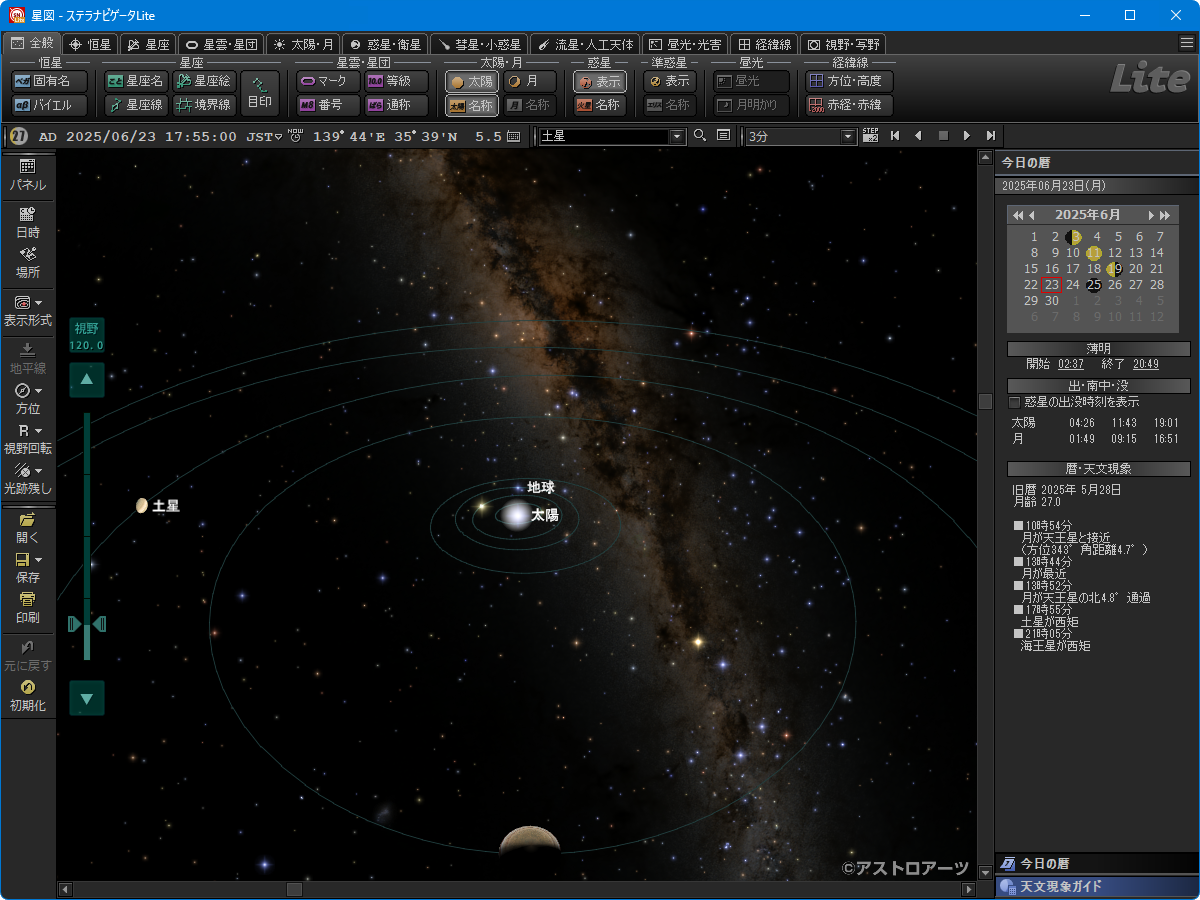Select day 25 in the June calendar
Viewport: 1200px width, 900px height.
coord(1094,285)
